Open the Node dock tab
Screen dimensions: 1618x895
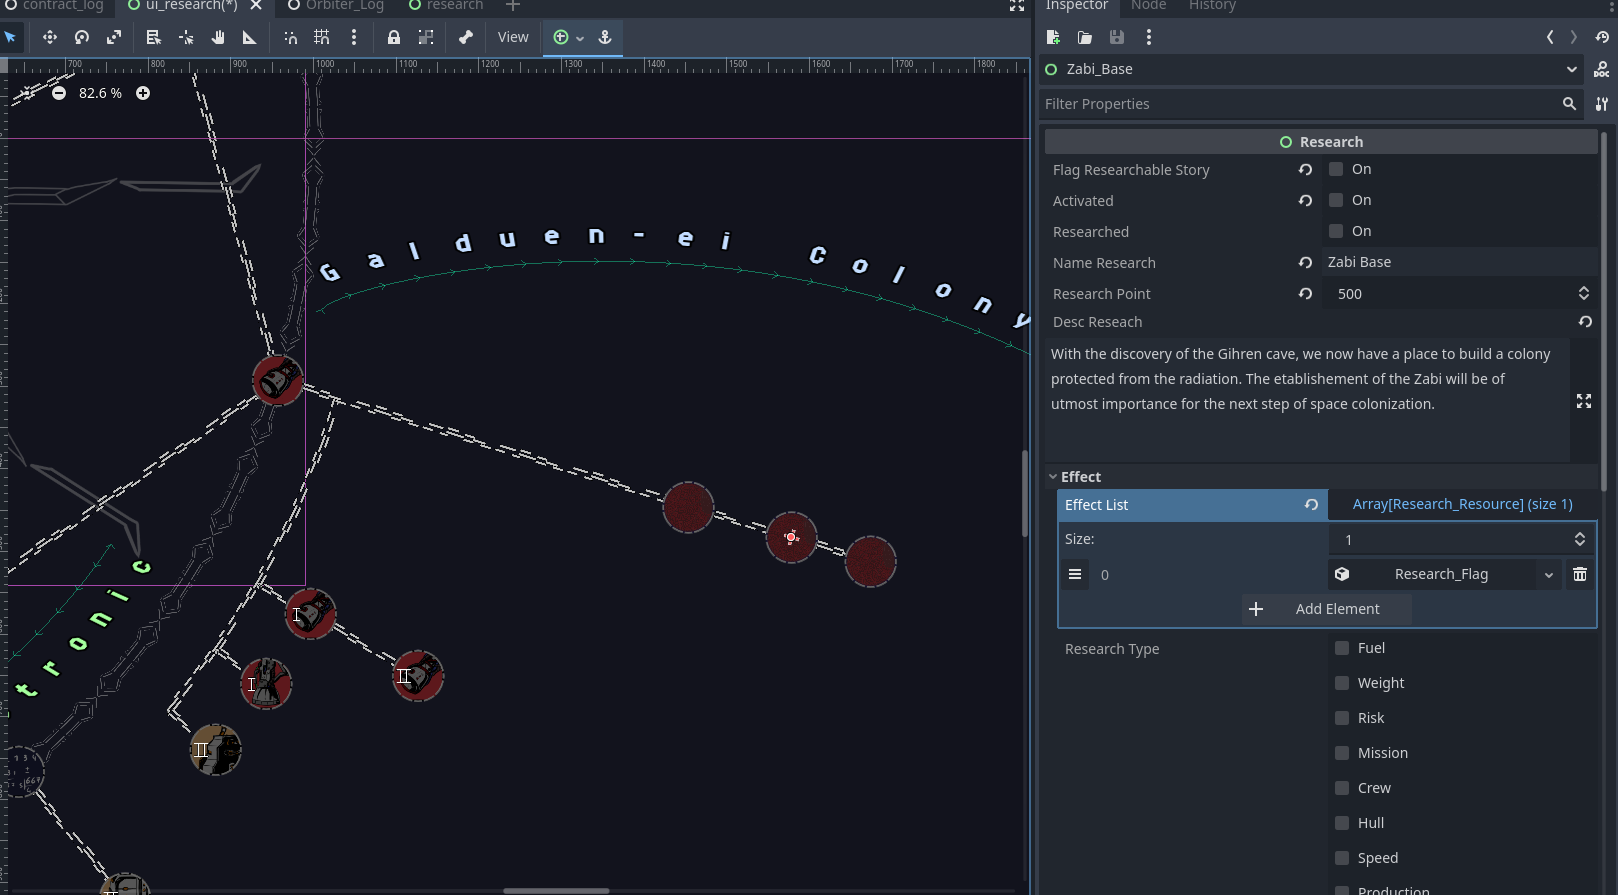[x=1148, y=6]
